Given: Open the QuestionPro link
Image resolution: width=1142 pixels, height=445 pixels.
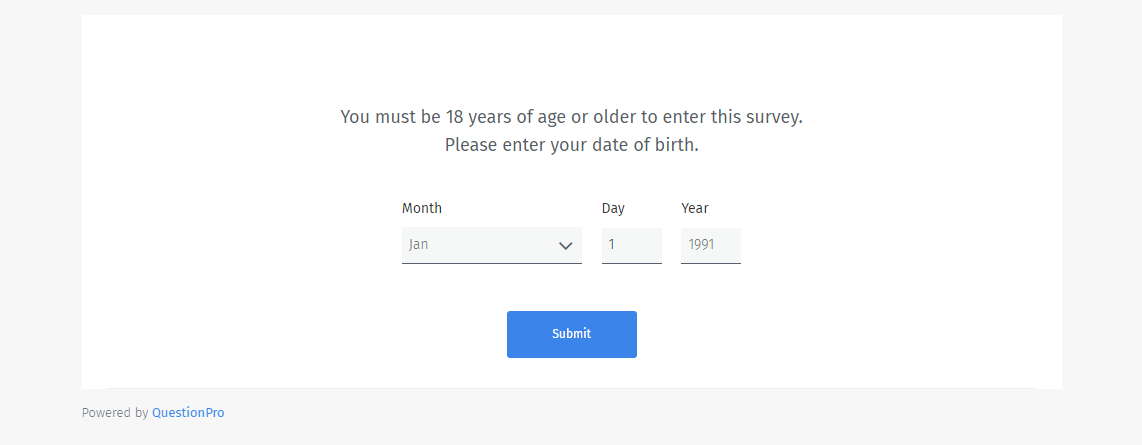Looking at the screenshot, I should tap(188, 412).
